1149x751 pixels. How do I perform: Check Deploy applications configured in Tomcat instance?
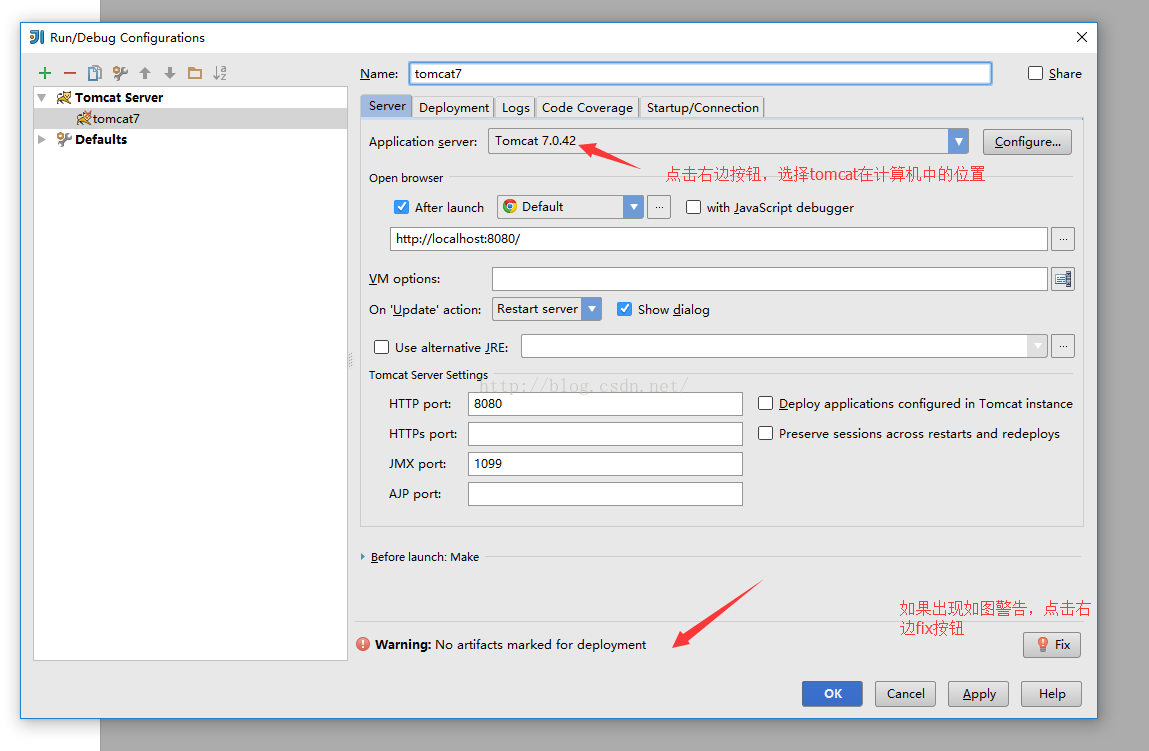point(765,403)
